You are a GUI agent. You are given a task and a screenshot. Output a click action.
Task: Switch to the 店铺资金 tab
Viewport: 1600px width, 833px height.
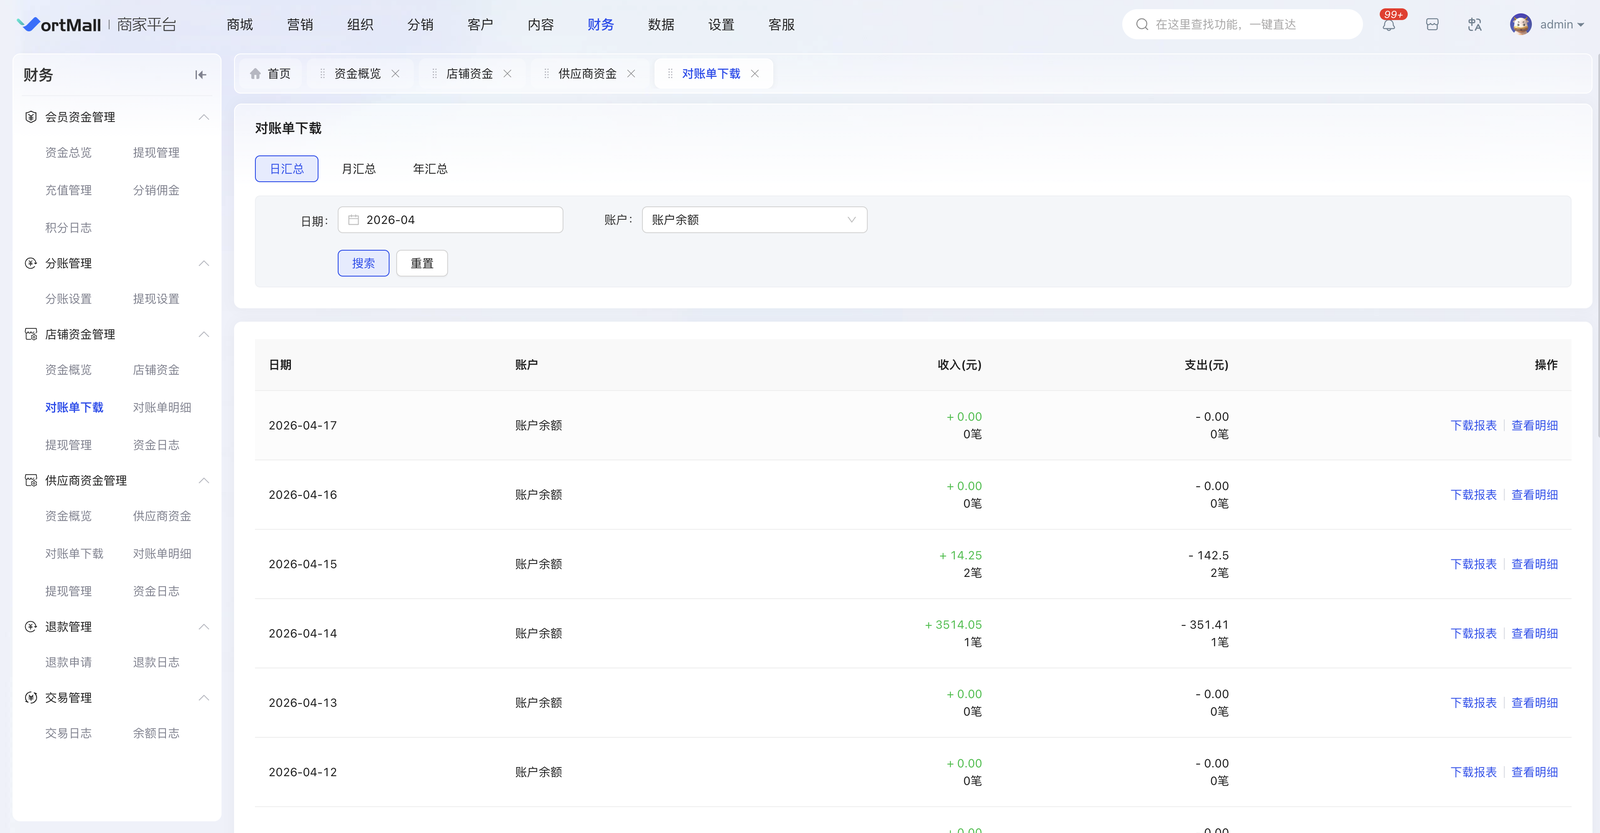[469, 74]
